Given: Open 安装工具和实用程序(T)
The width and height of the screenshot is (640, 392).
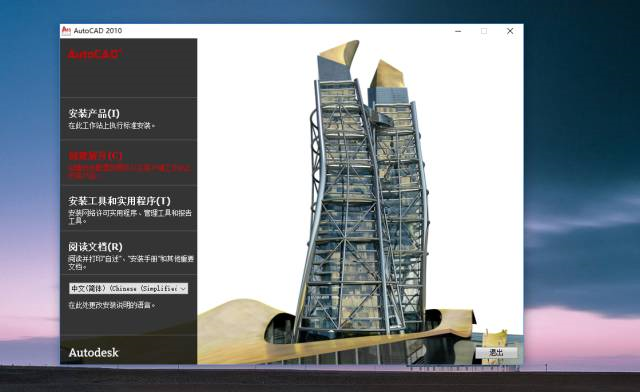Looking at the screenshot, I should pos(119,201).
